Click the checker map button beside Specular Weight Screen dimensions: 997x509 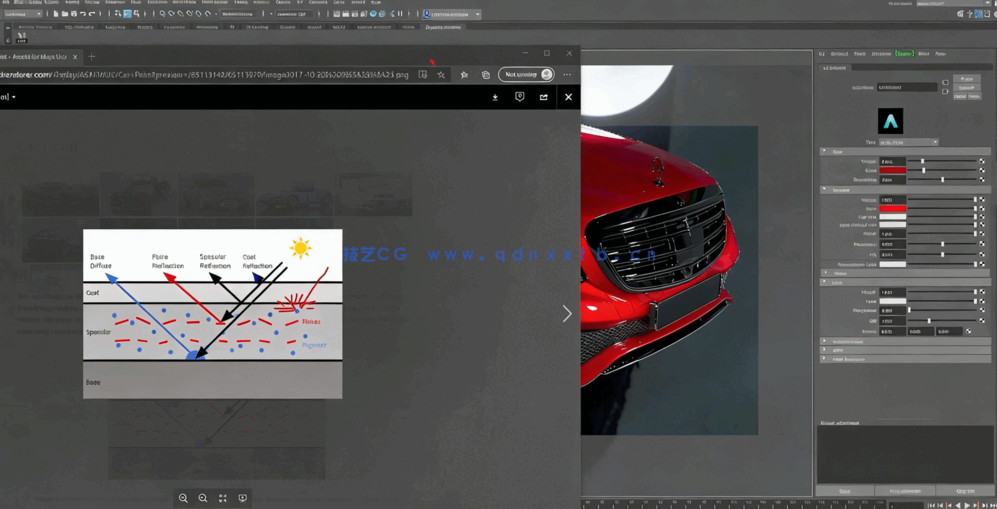982,200
